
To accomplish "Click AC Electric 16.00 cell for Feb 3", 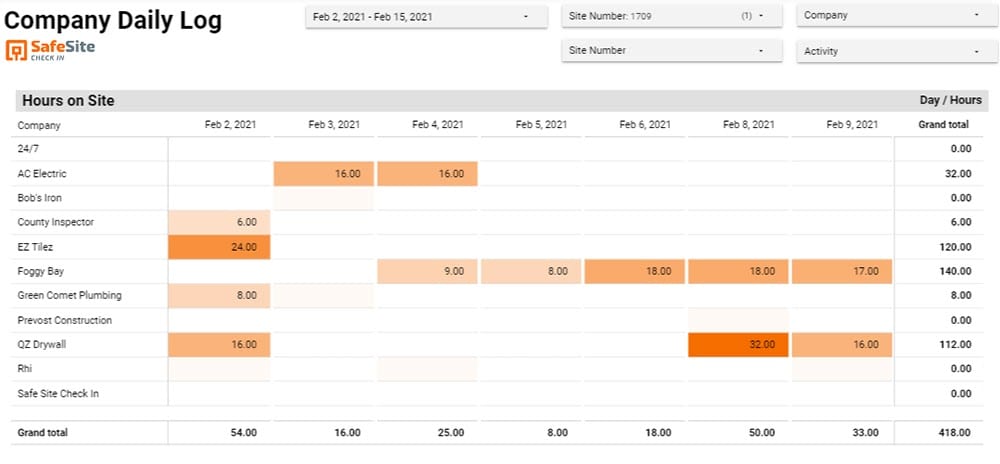I will [323, 173].
